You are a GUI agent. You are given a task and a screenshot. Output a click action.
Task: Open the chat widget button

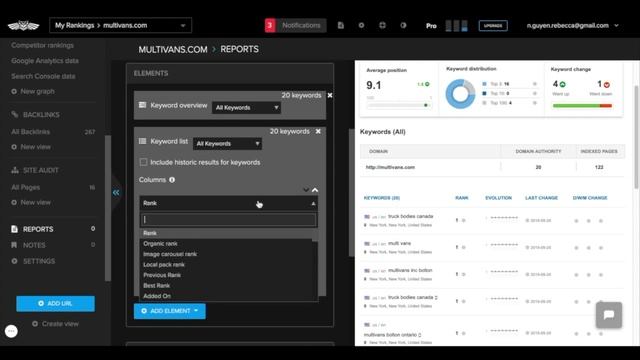pos(609,315)
